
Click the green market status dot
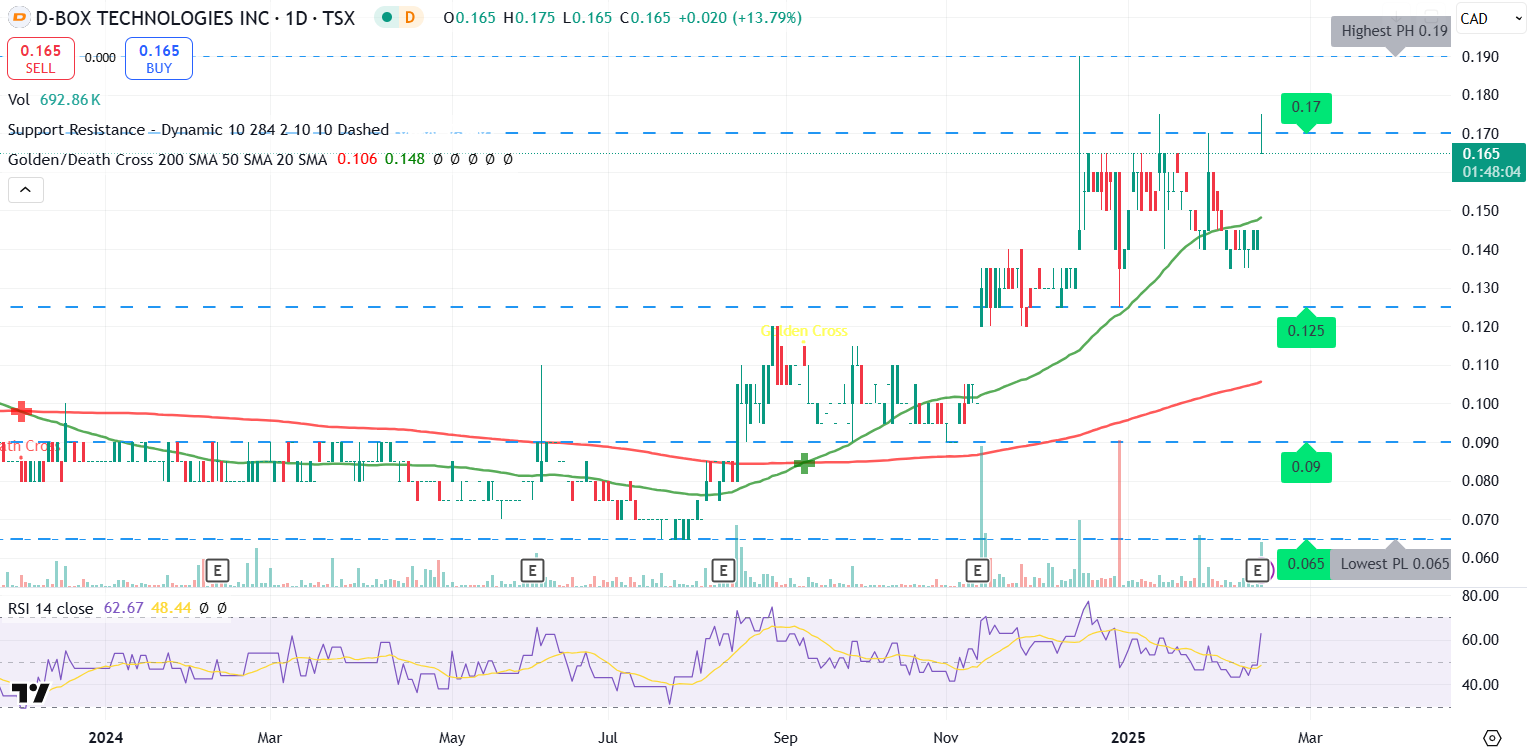tap(387, 18)
